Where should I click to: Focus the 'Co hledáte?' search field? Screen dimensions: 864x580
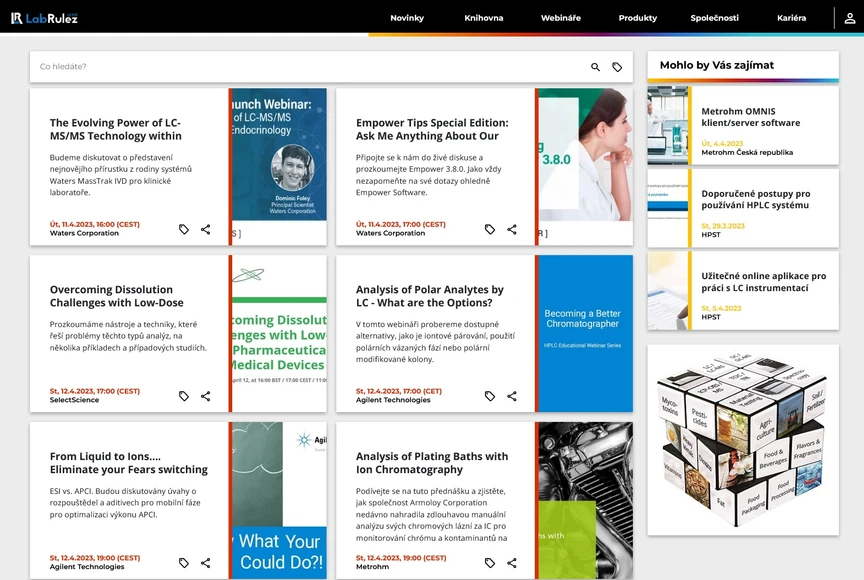point(309,67)
